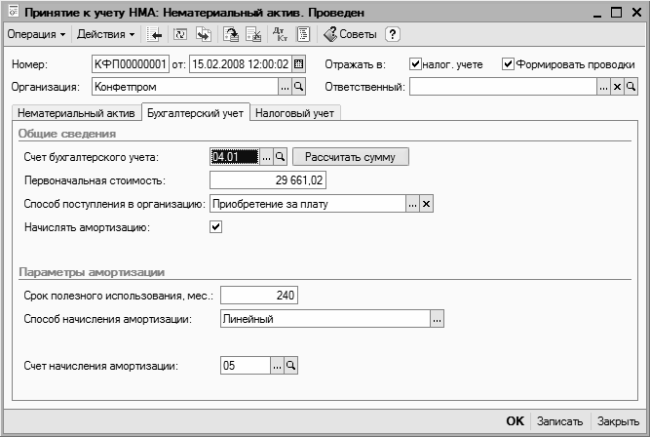Image resolution: width=650 pixels, height=437 pixels.
Task: Click the magnifier icon next to Организация
Action: [297, 87]
